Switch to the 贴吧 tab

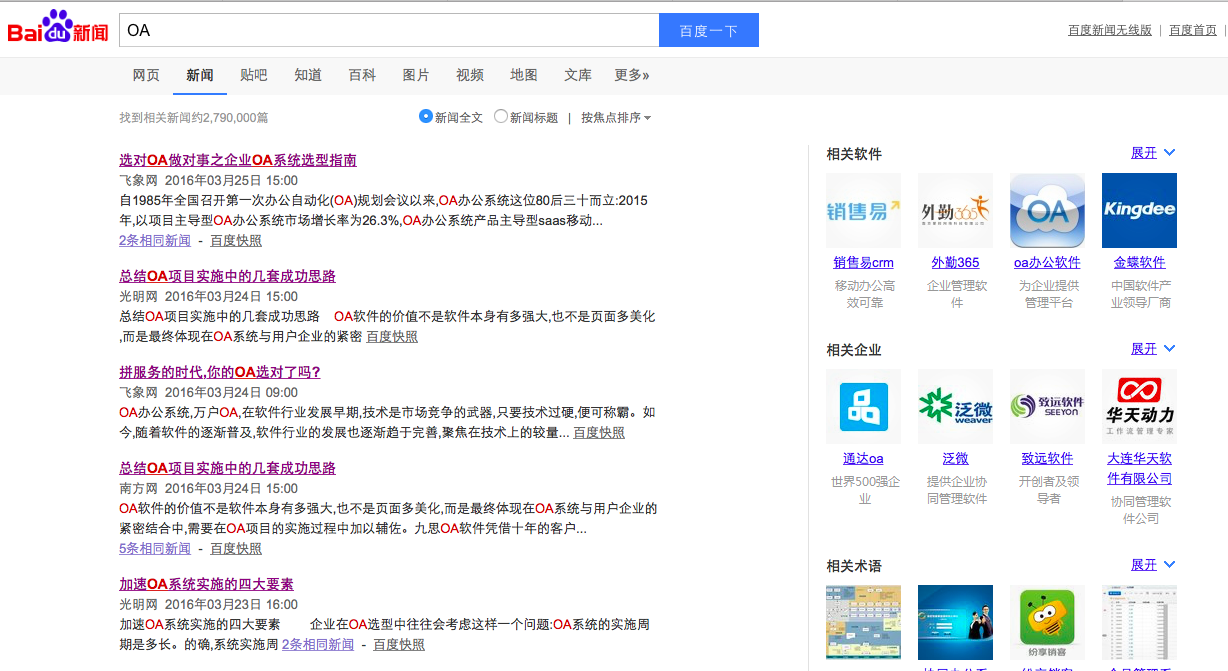click(253, 75)
